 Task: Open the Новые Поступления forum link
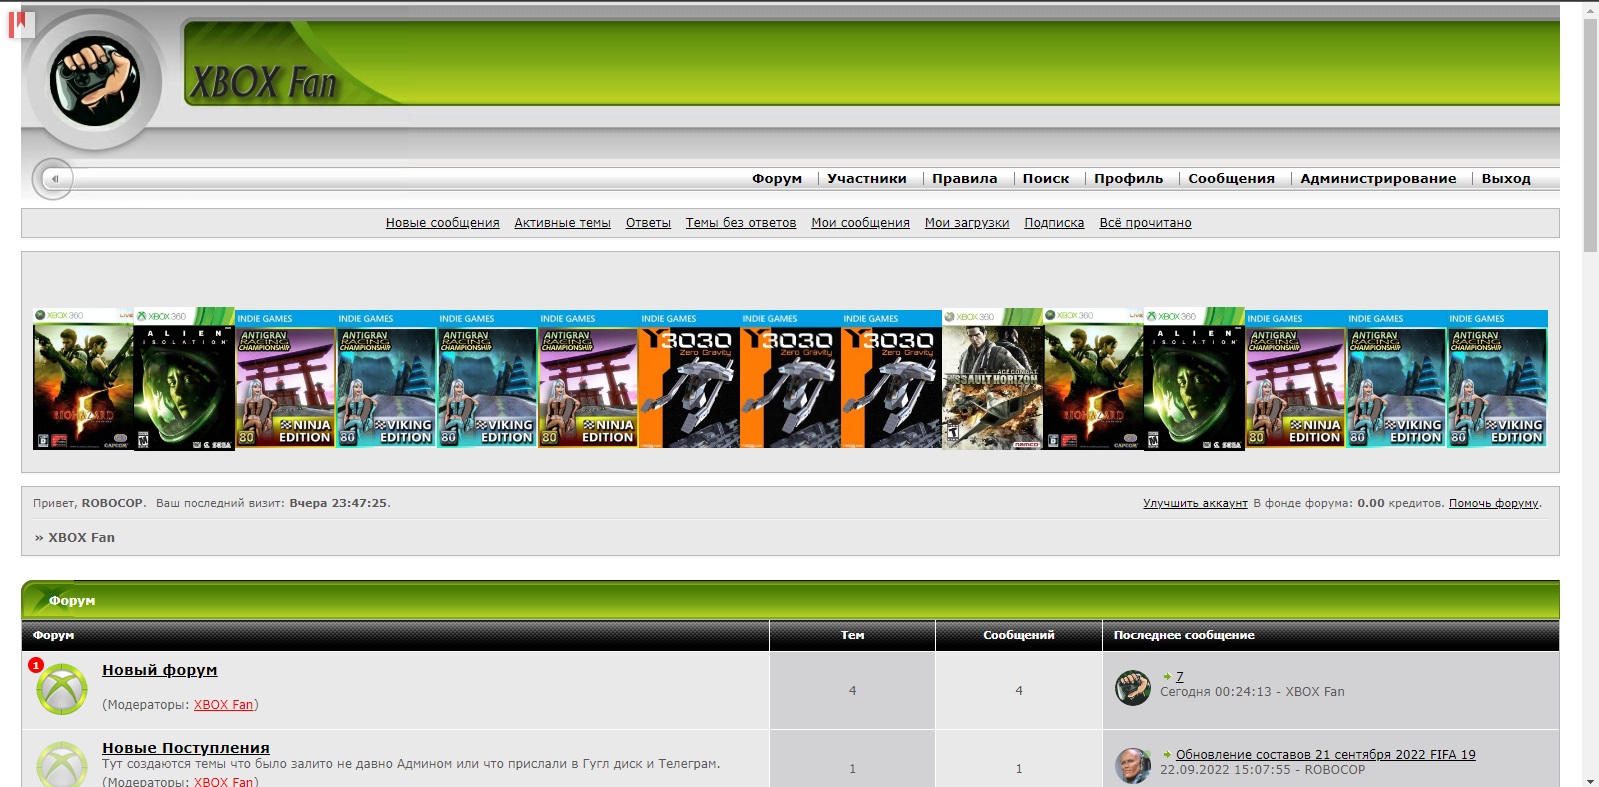pos(186,748)
